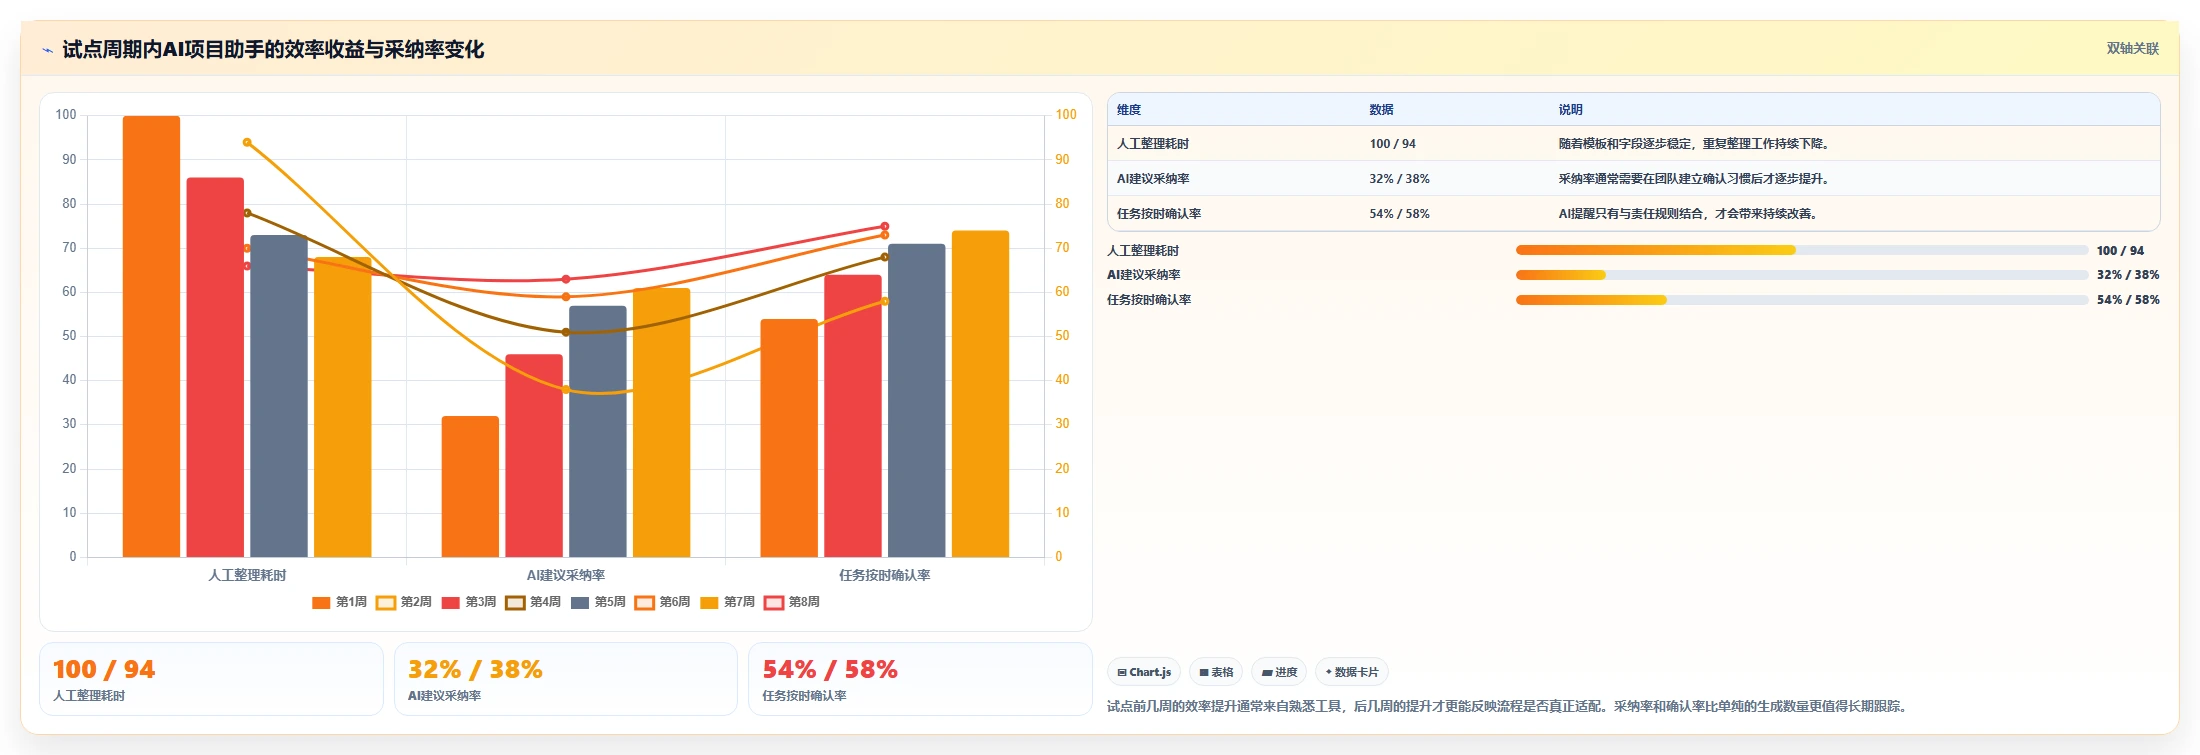Click the small icon before the title

(47, 50)
